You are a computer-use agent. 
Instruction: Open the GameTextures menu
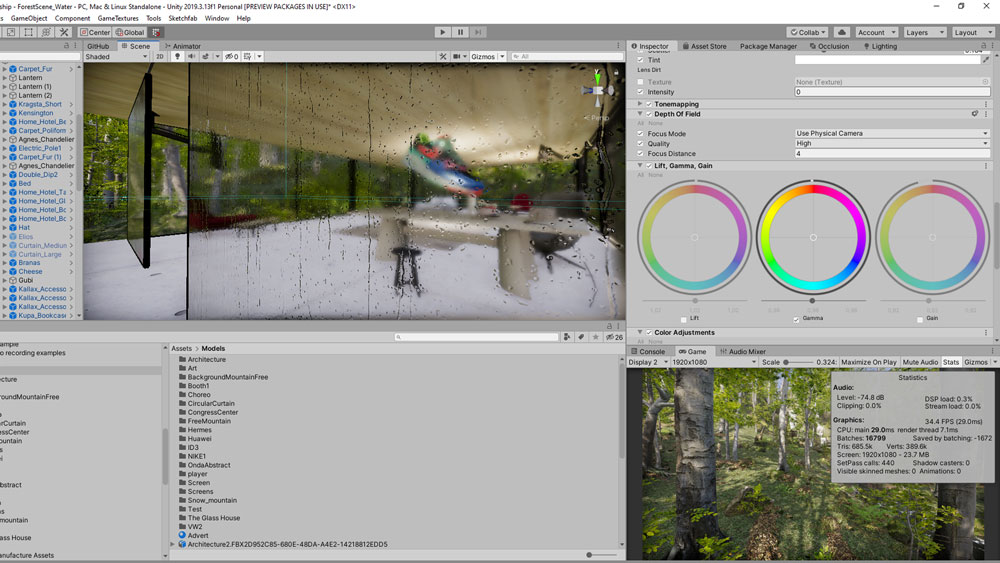pyautogui.click(x=118, y=18)
